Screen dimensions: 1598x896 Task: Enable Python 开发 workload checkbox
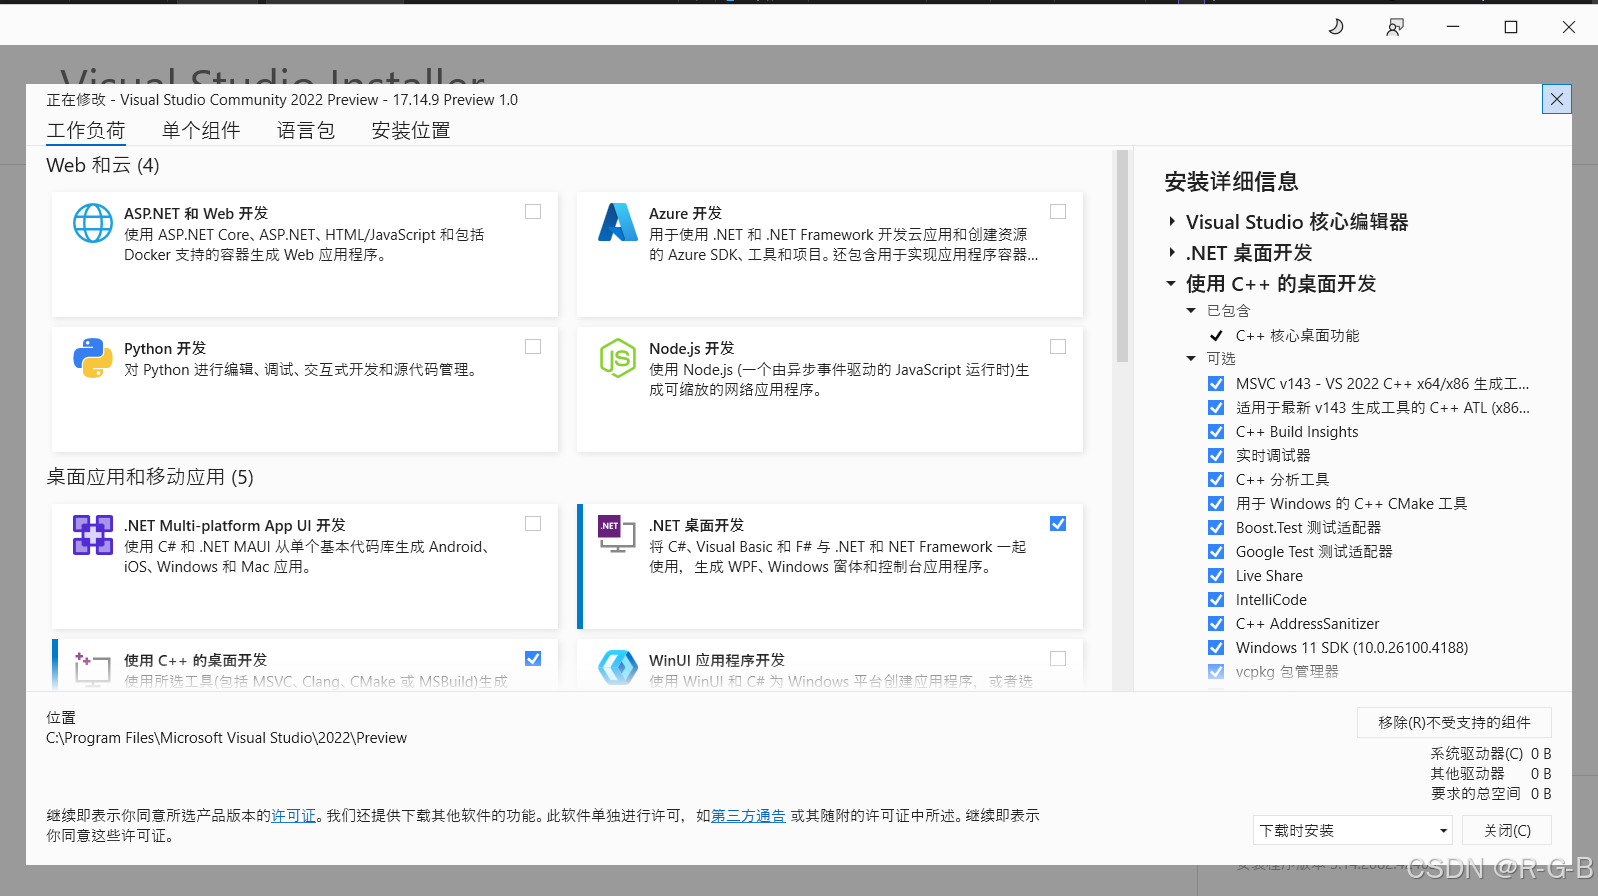click(x=533, y=347)
